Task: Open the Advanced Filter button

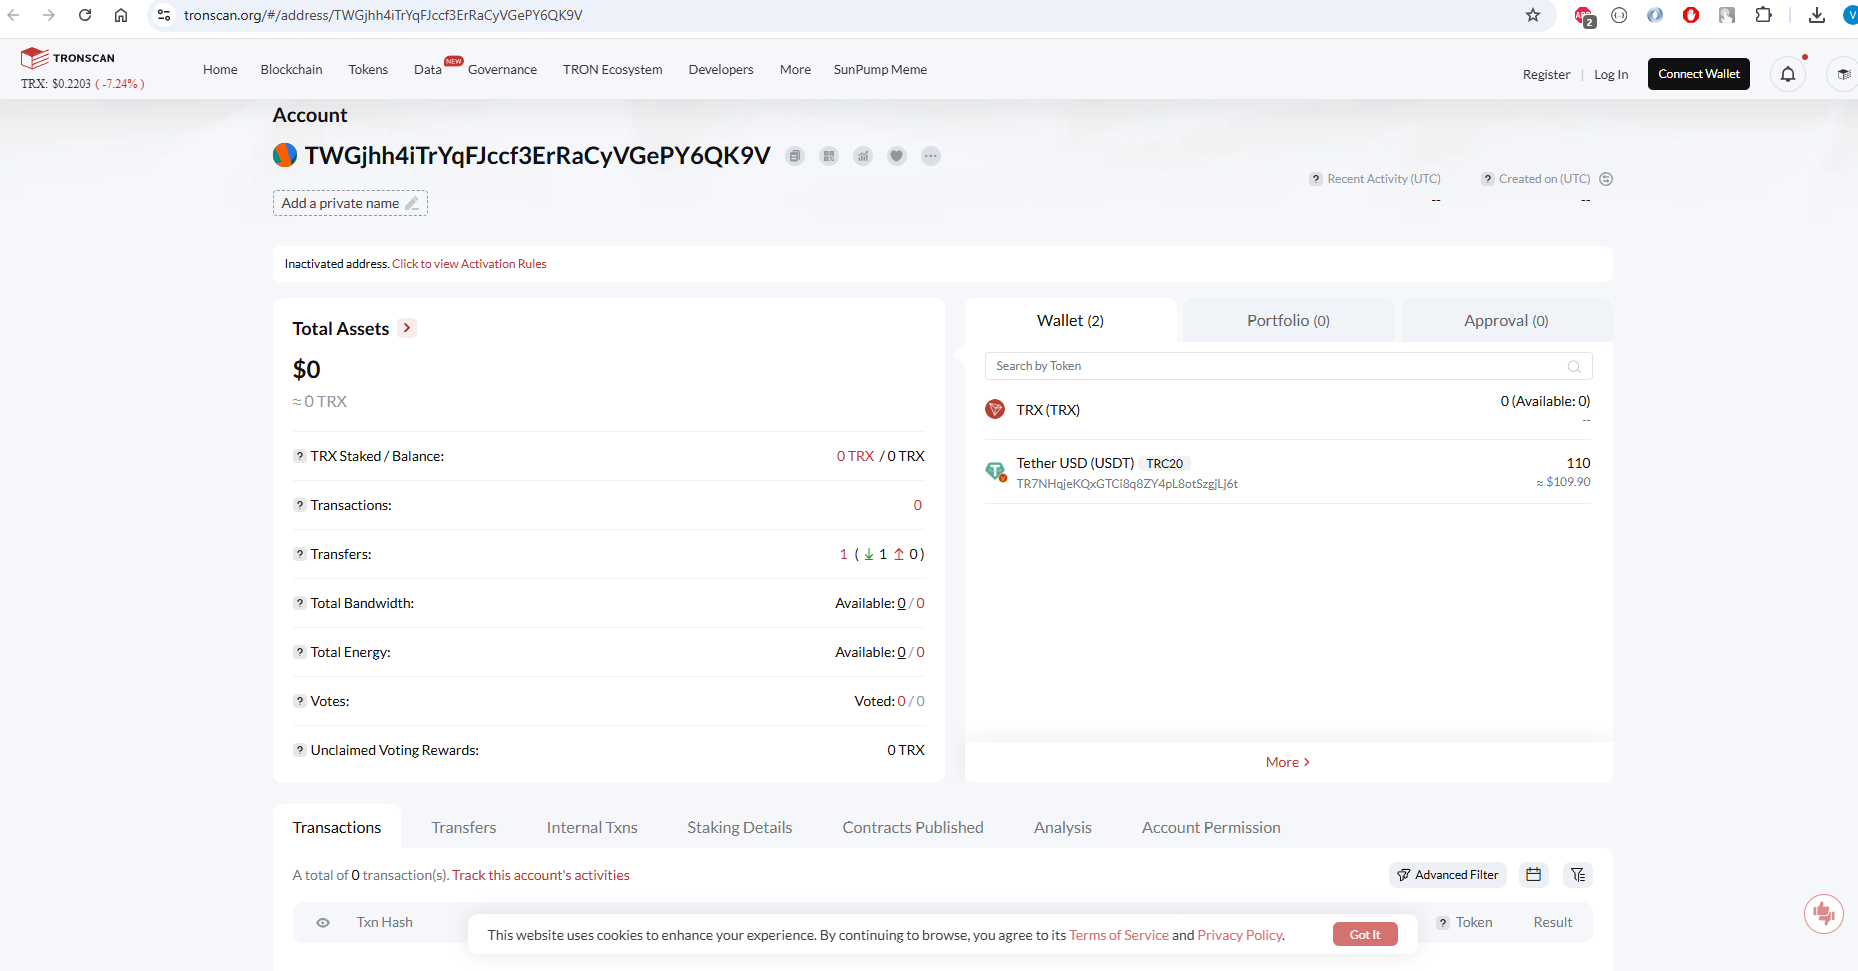Action: [x=1448, y=875]
